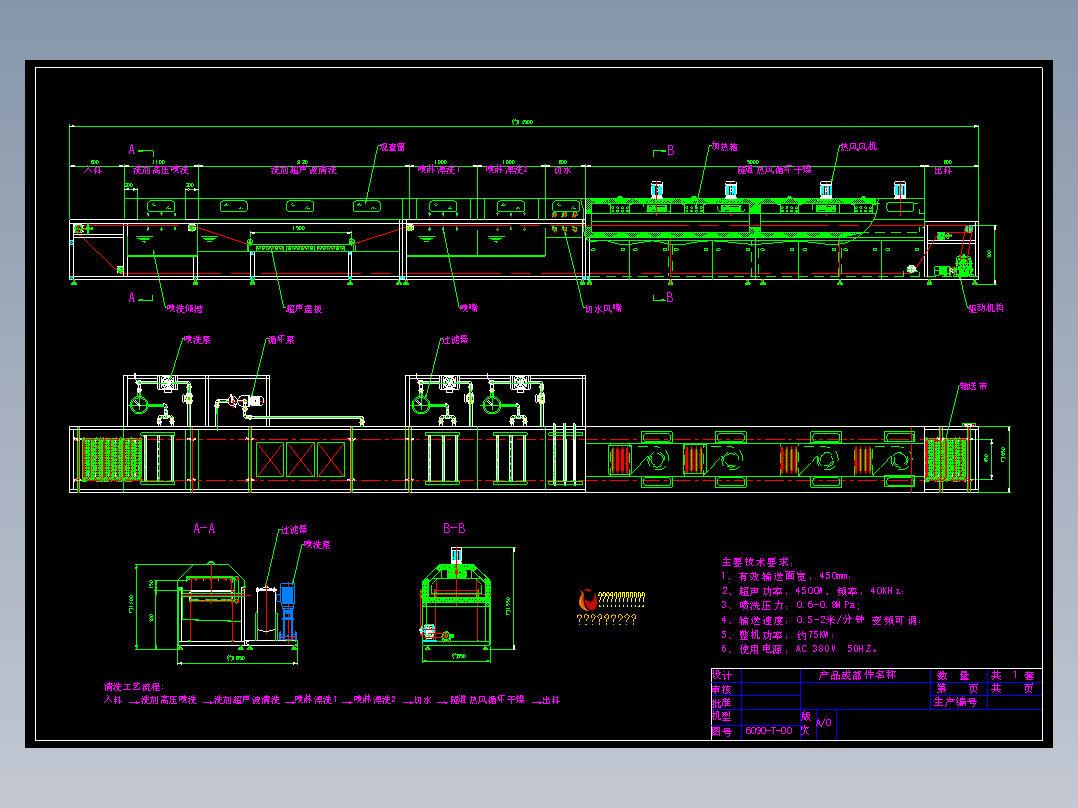Select the "喷嘴" callout label
This screenshot has height=808, width=1078.
click(x=469, y=308)
